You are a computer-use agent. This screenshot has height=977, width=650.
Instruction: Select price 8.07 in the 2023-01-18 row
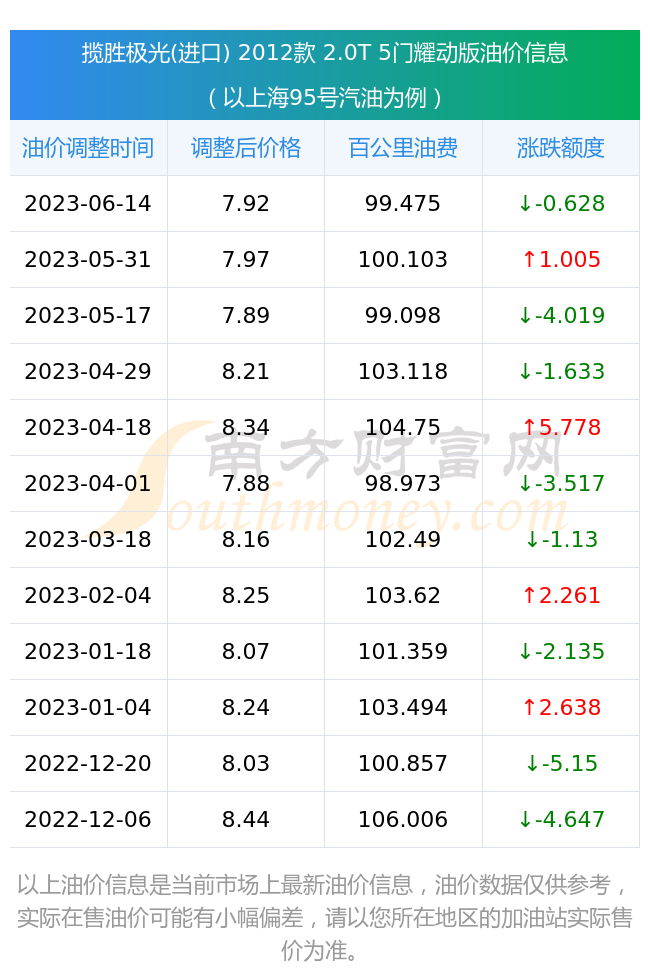tap(246, 652)
